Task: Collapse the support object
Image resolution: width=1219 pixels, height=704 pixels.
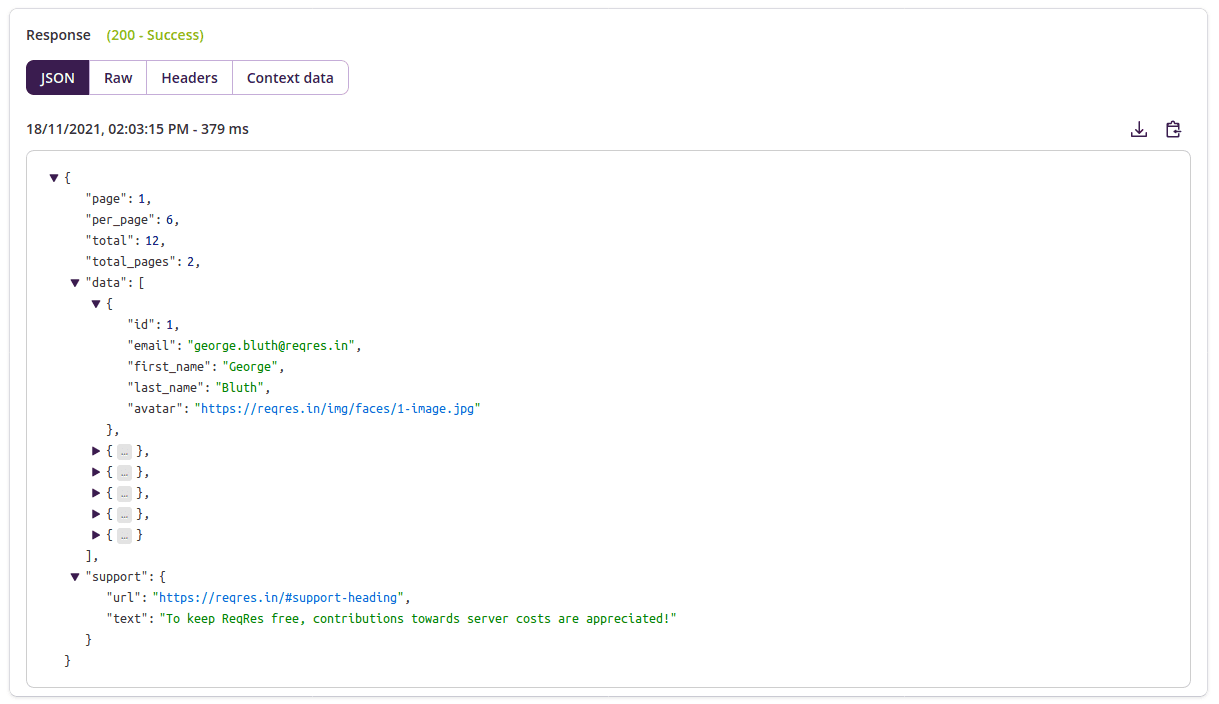Action: point(75,576)
